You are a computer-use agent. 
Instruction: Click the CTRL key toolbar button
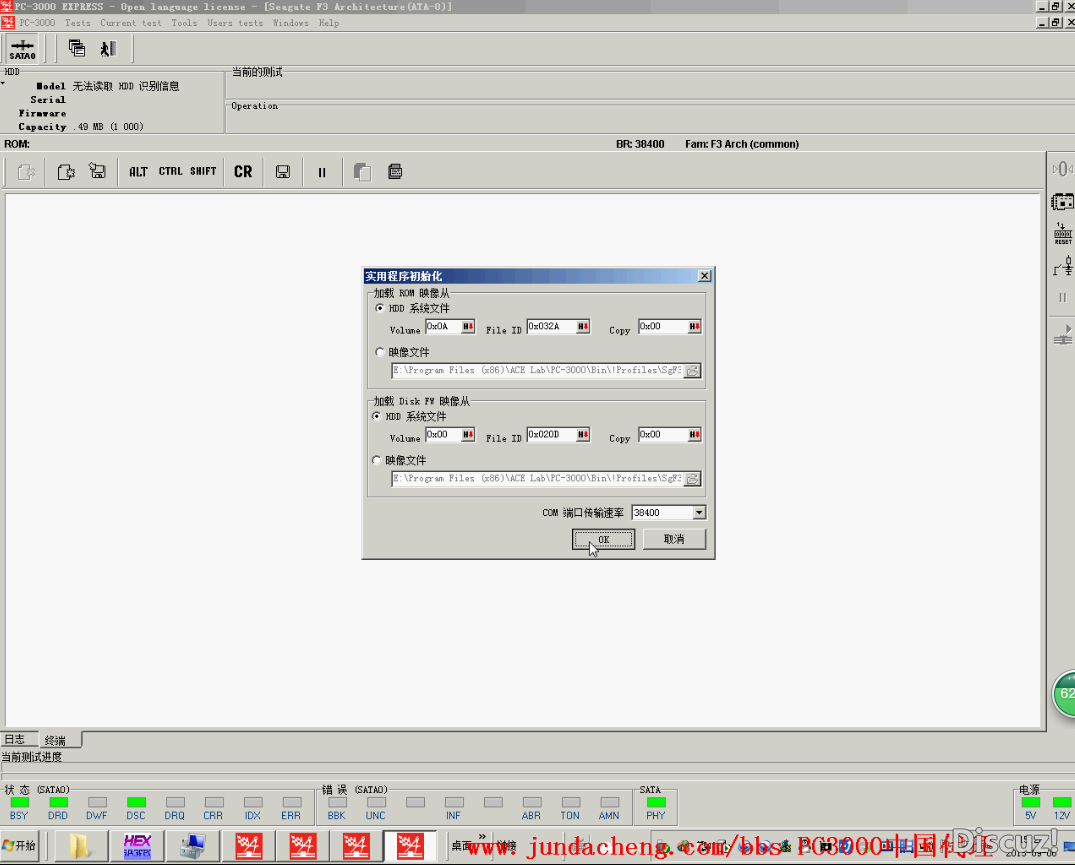coord(170,172)
